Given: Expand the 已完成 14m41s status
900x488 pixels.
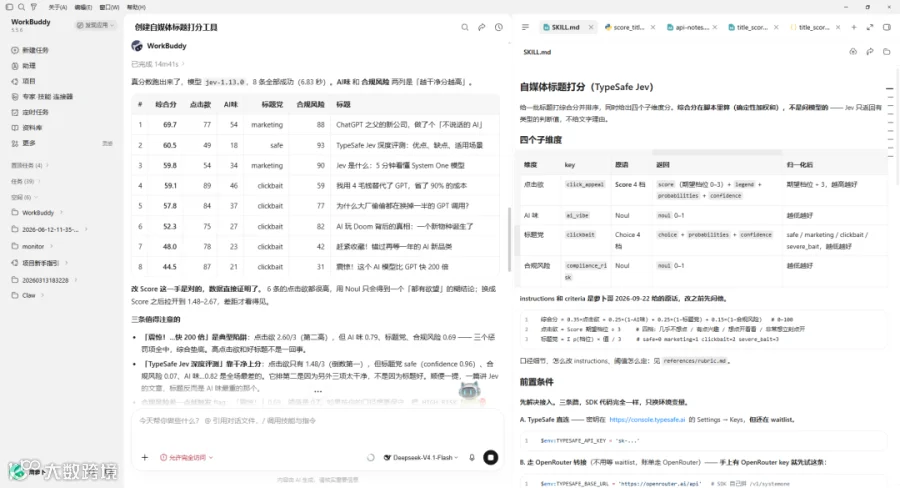Looking at the screenshot, I should click(158, 64).
